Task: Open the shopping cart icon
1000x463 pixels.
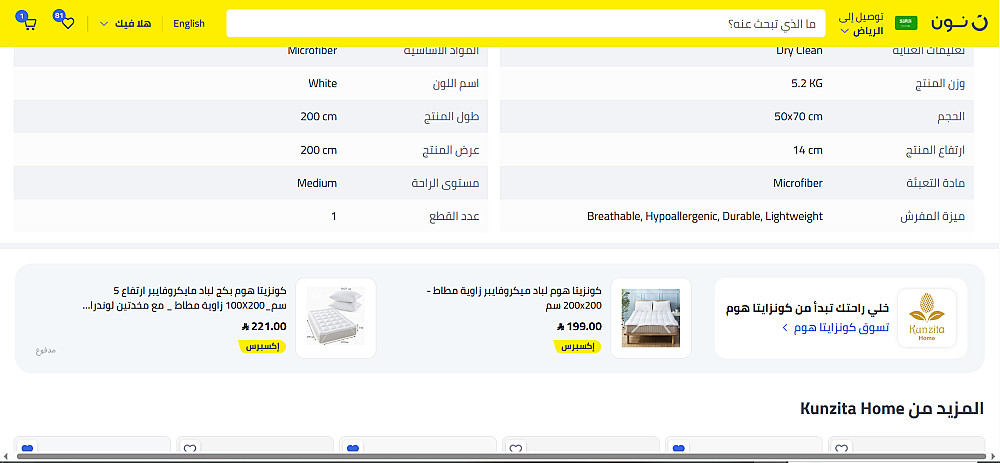Action: [29, 24]
